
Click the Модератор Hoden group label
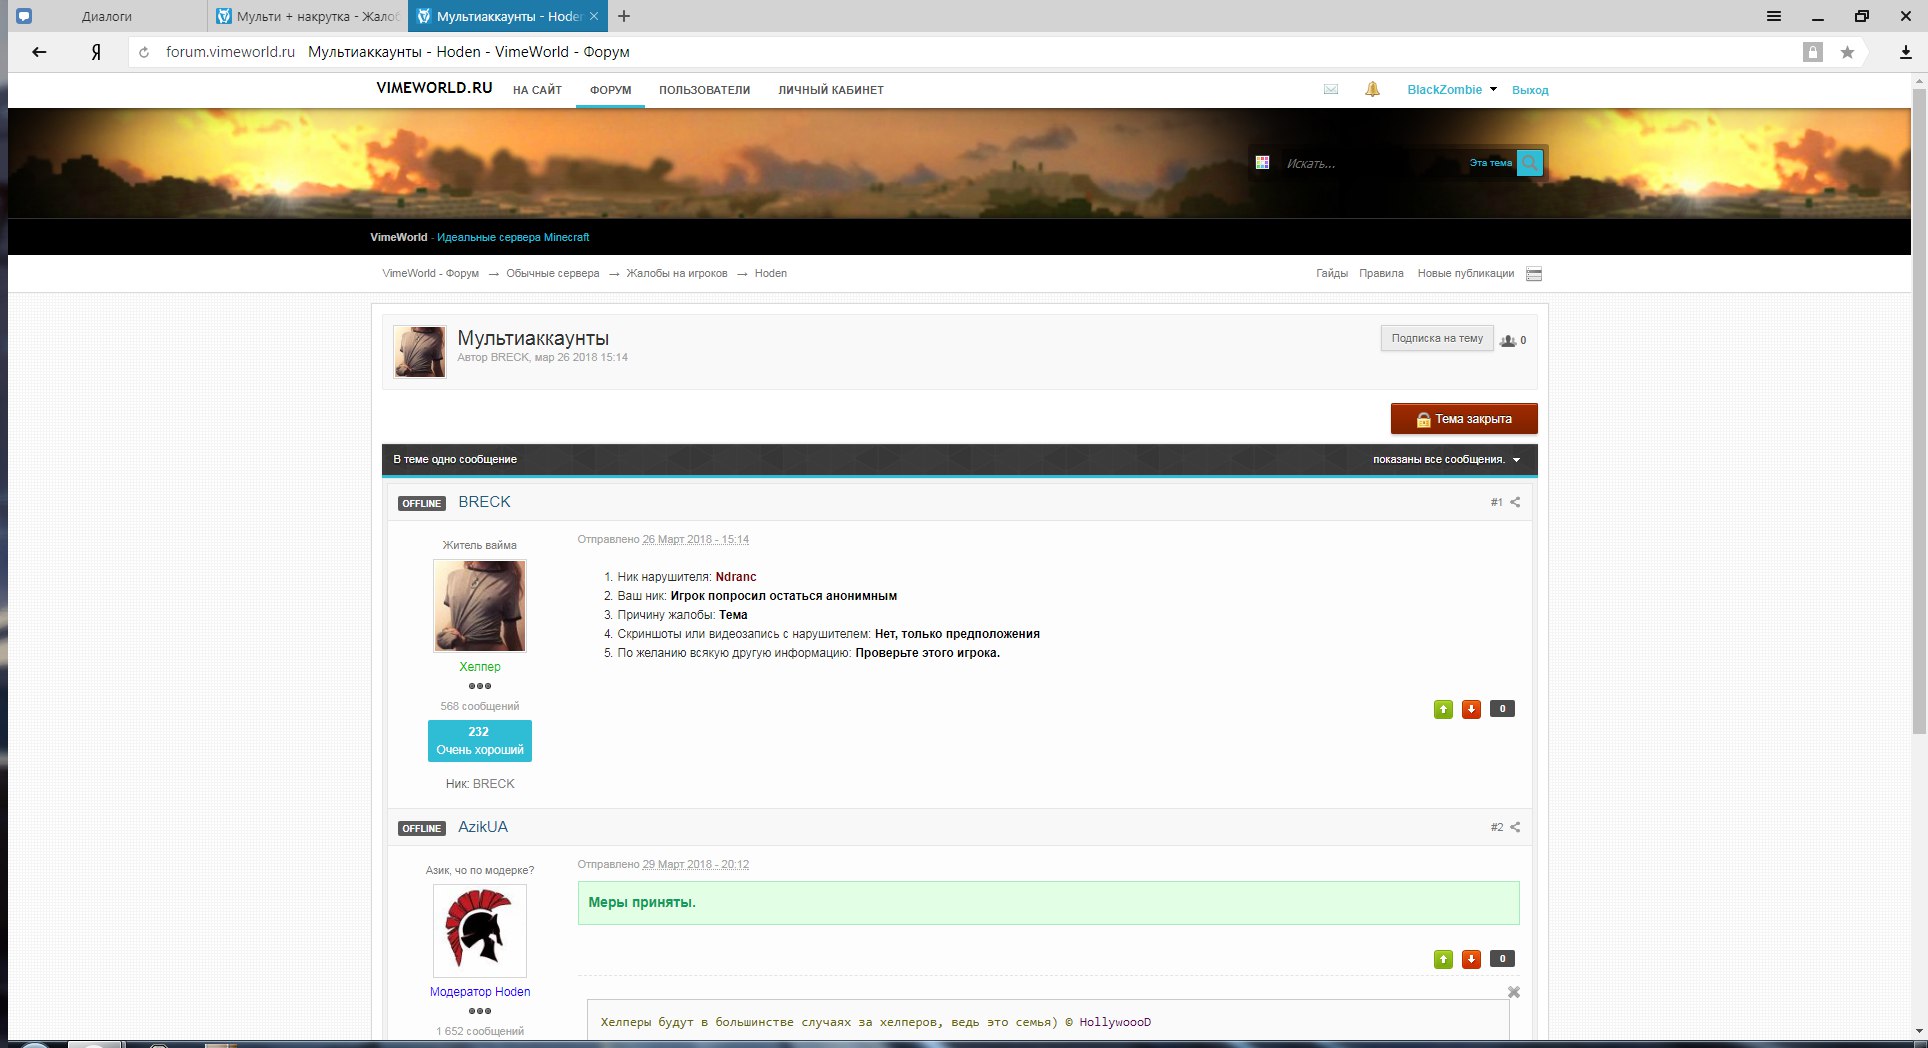coord(480,992)
